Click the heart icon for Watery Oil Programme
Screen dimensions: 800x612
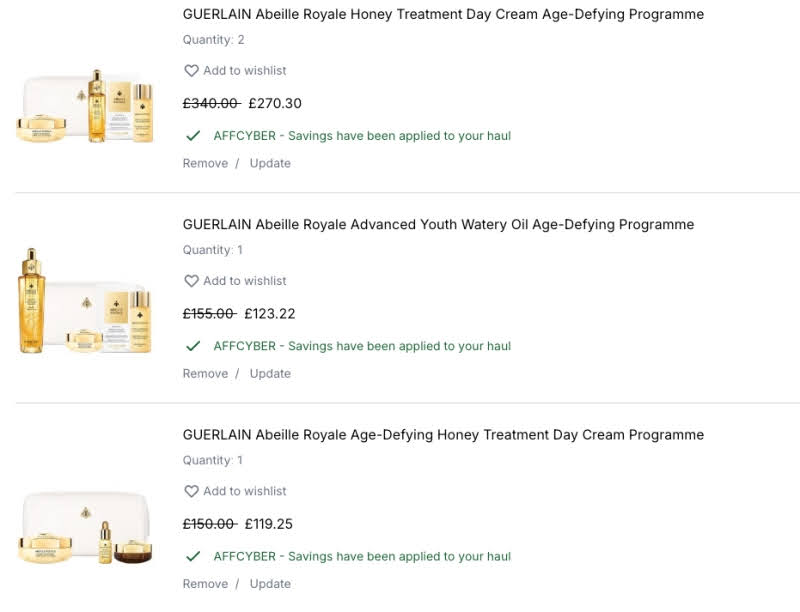(191, 281)
